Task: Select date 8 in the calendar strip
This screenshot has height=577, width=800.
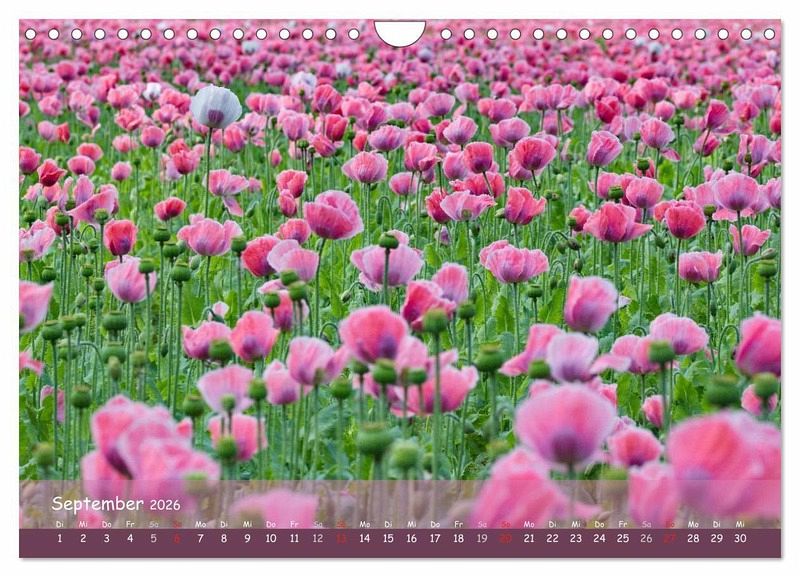Action: click(224, 538)
